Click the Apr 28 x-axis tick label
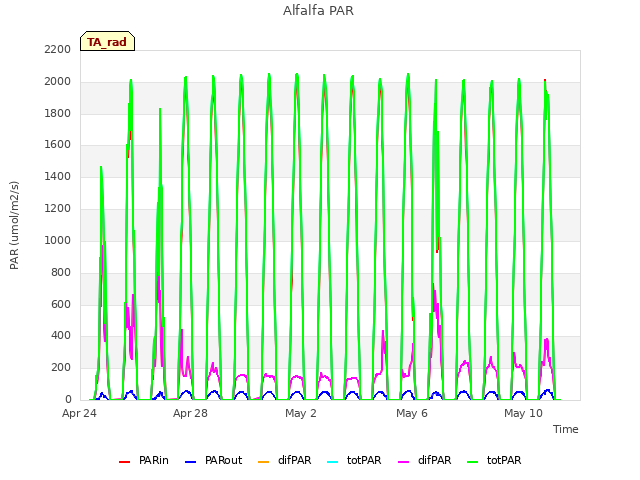 190,413
